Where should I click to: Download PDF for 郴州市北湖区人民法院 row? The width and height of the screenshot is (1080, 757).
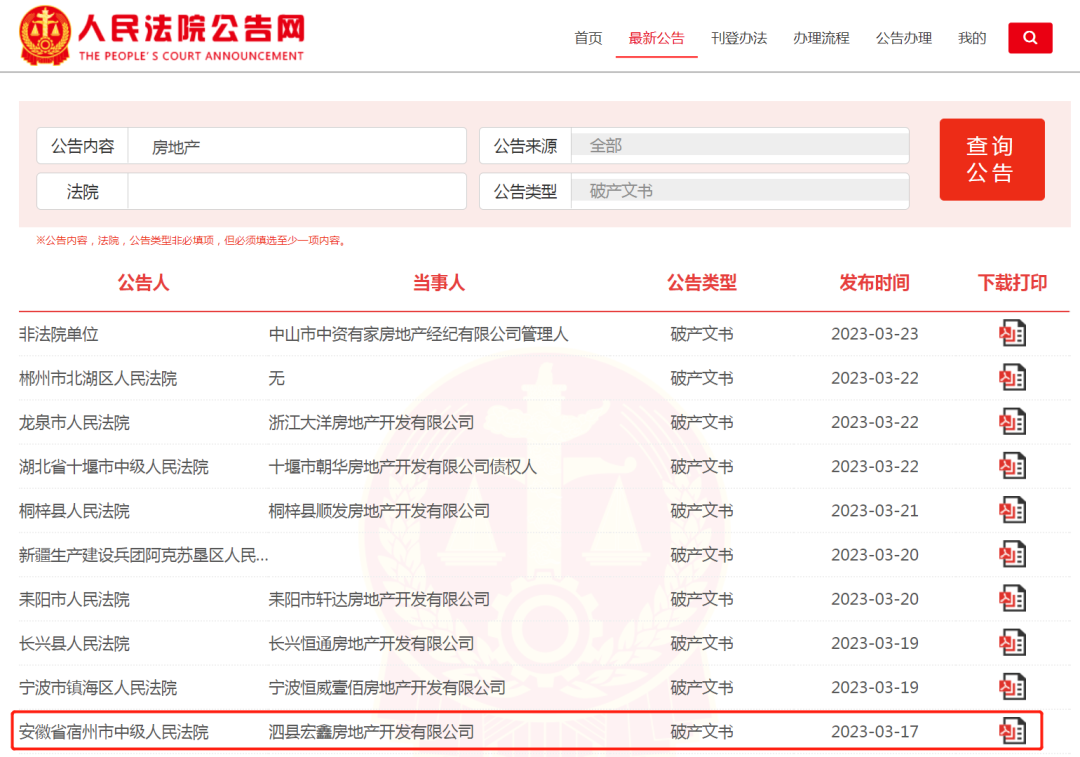pos(1012,377)
